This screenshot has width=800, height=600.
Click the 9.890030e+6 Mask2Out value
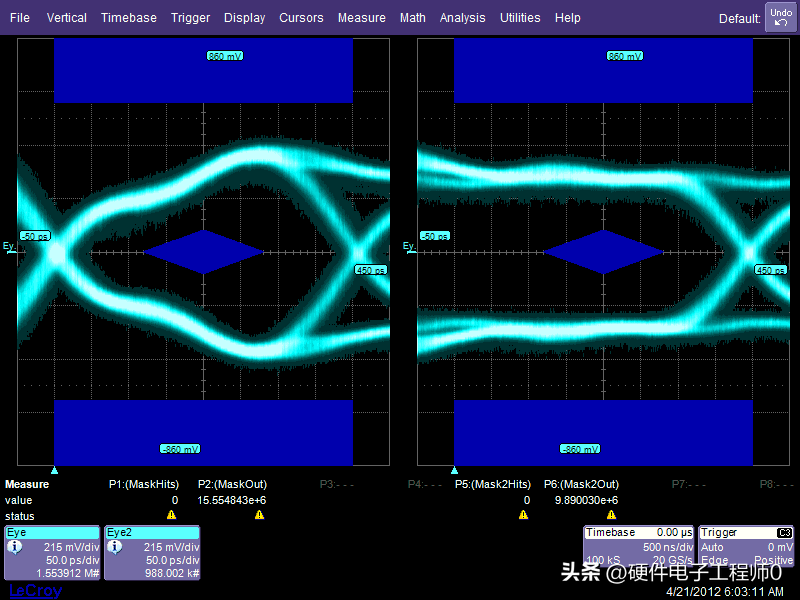(x=586, y=501)
